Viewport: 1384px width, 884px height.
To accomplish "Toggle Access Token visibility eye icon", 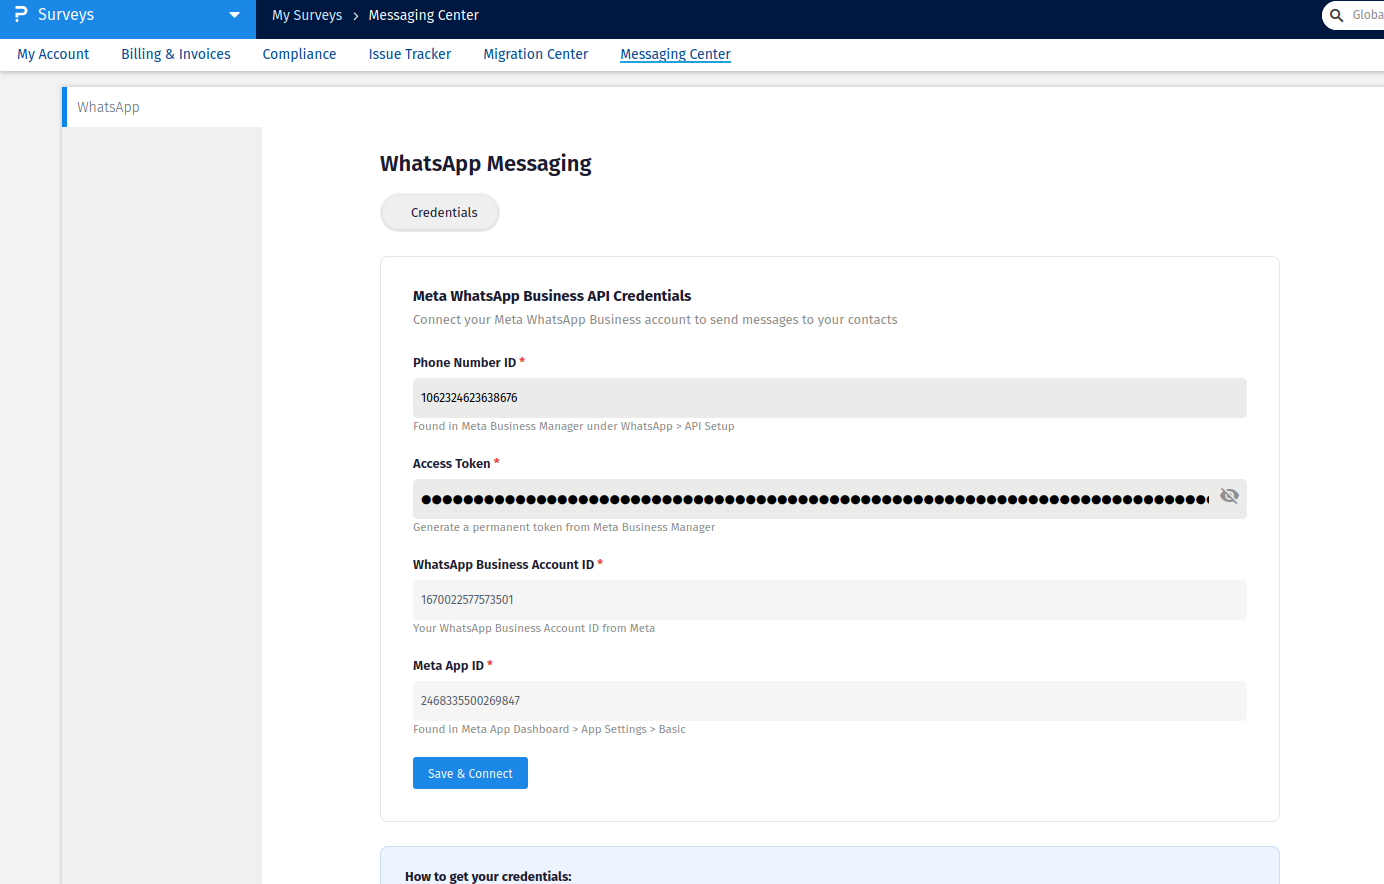I will click(1229, 496).
